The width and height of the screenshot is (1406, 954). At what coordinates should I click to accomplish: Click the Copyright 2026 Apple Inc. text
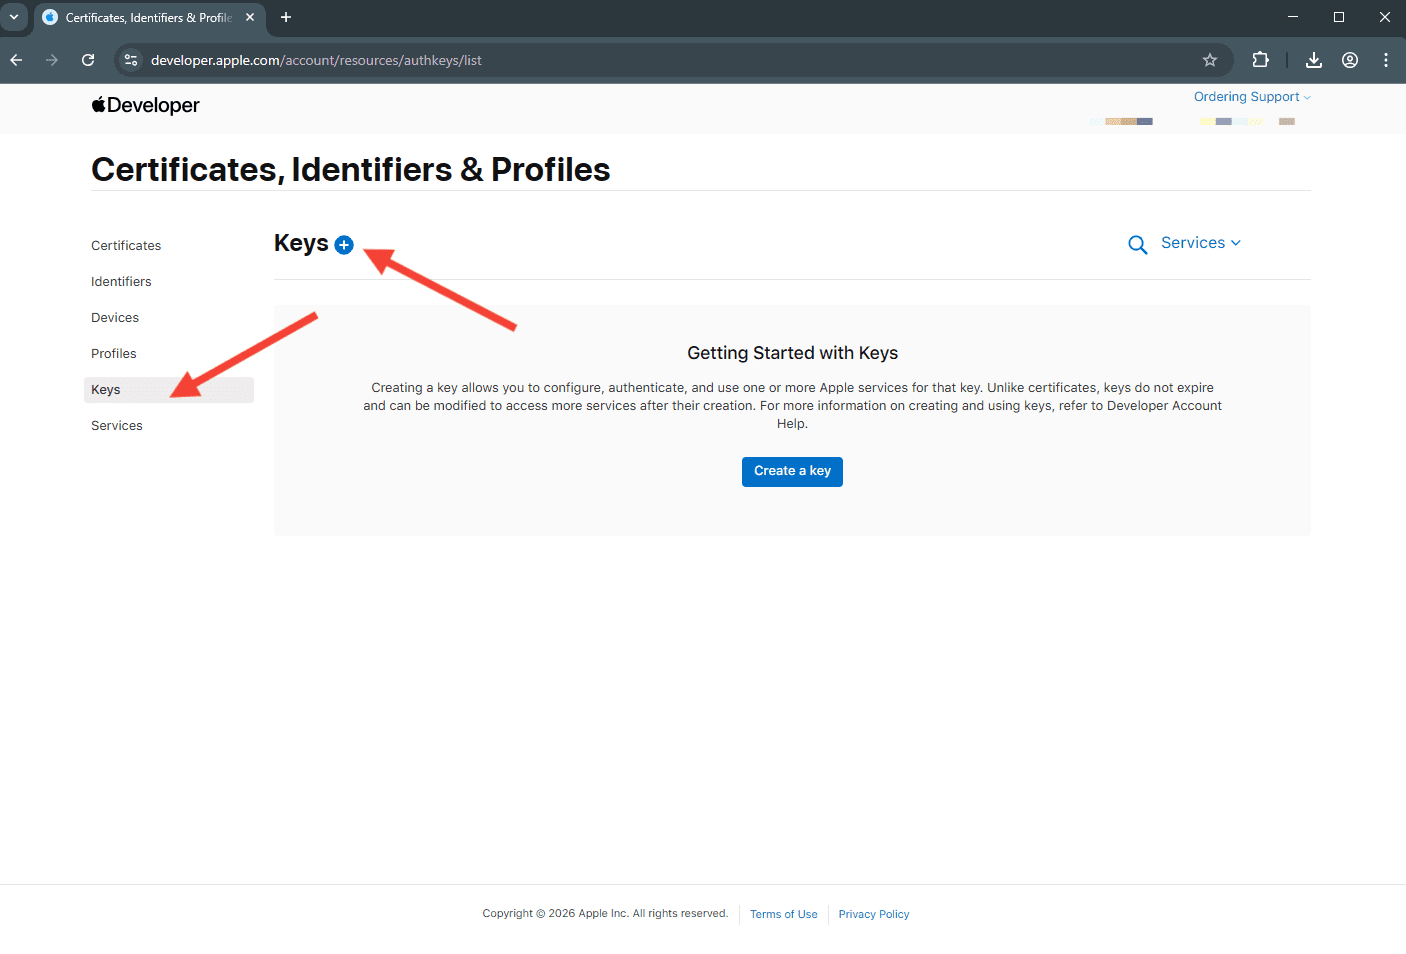click(x=605, y=913)
